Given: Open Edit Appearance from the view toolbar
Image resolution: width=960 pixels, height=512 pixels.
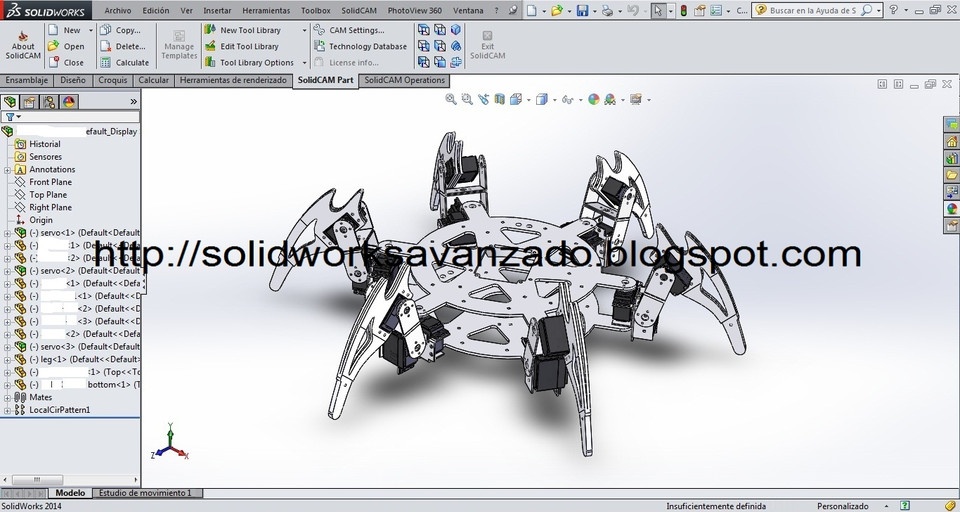Looking at the screenshot, I should tap(593, 99).
